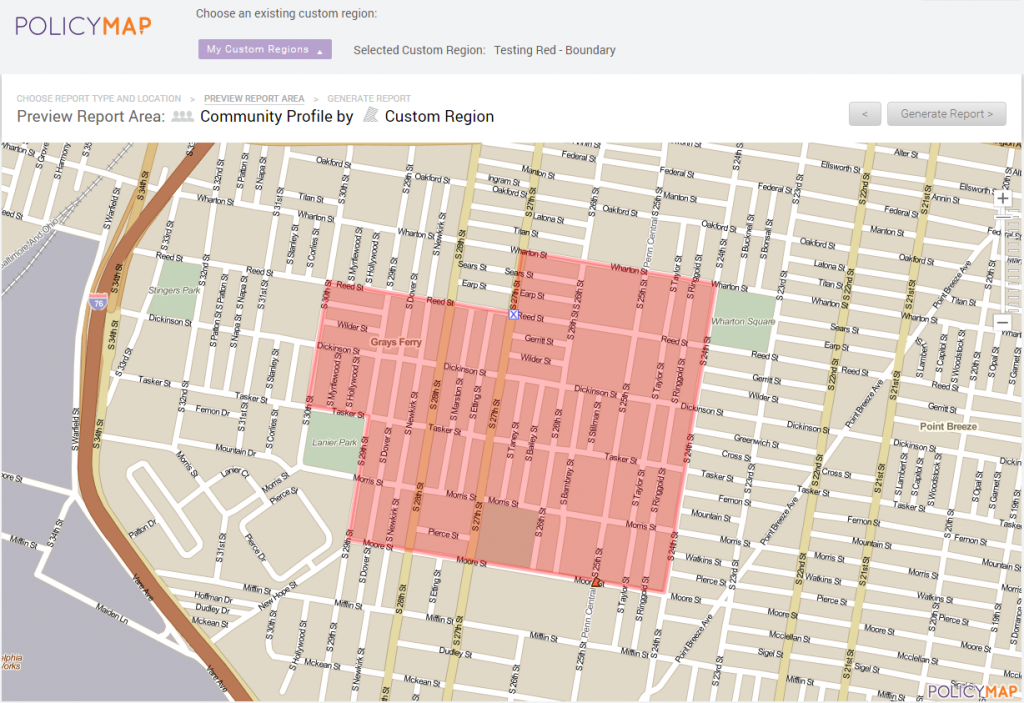Click the Greenwich St street label
Viewport: 1024px width, 703px height.
[x=756, y=441]
